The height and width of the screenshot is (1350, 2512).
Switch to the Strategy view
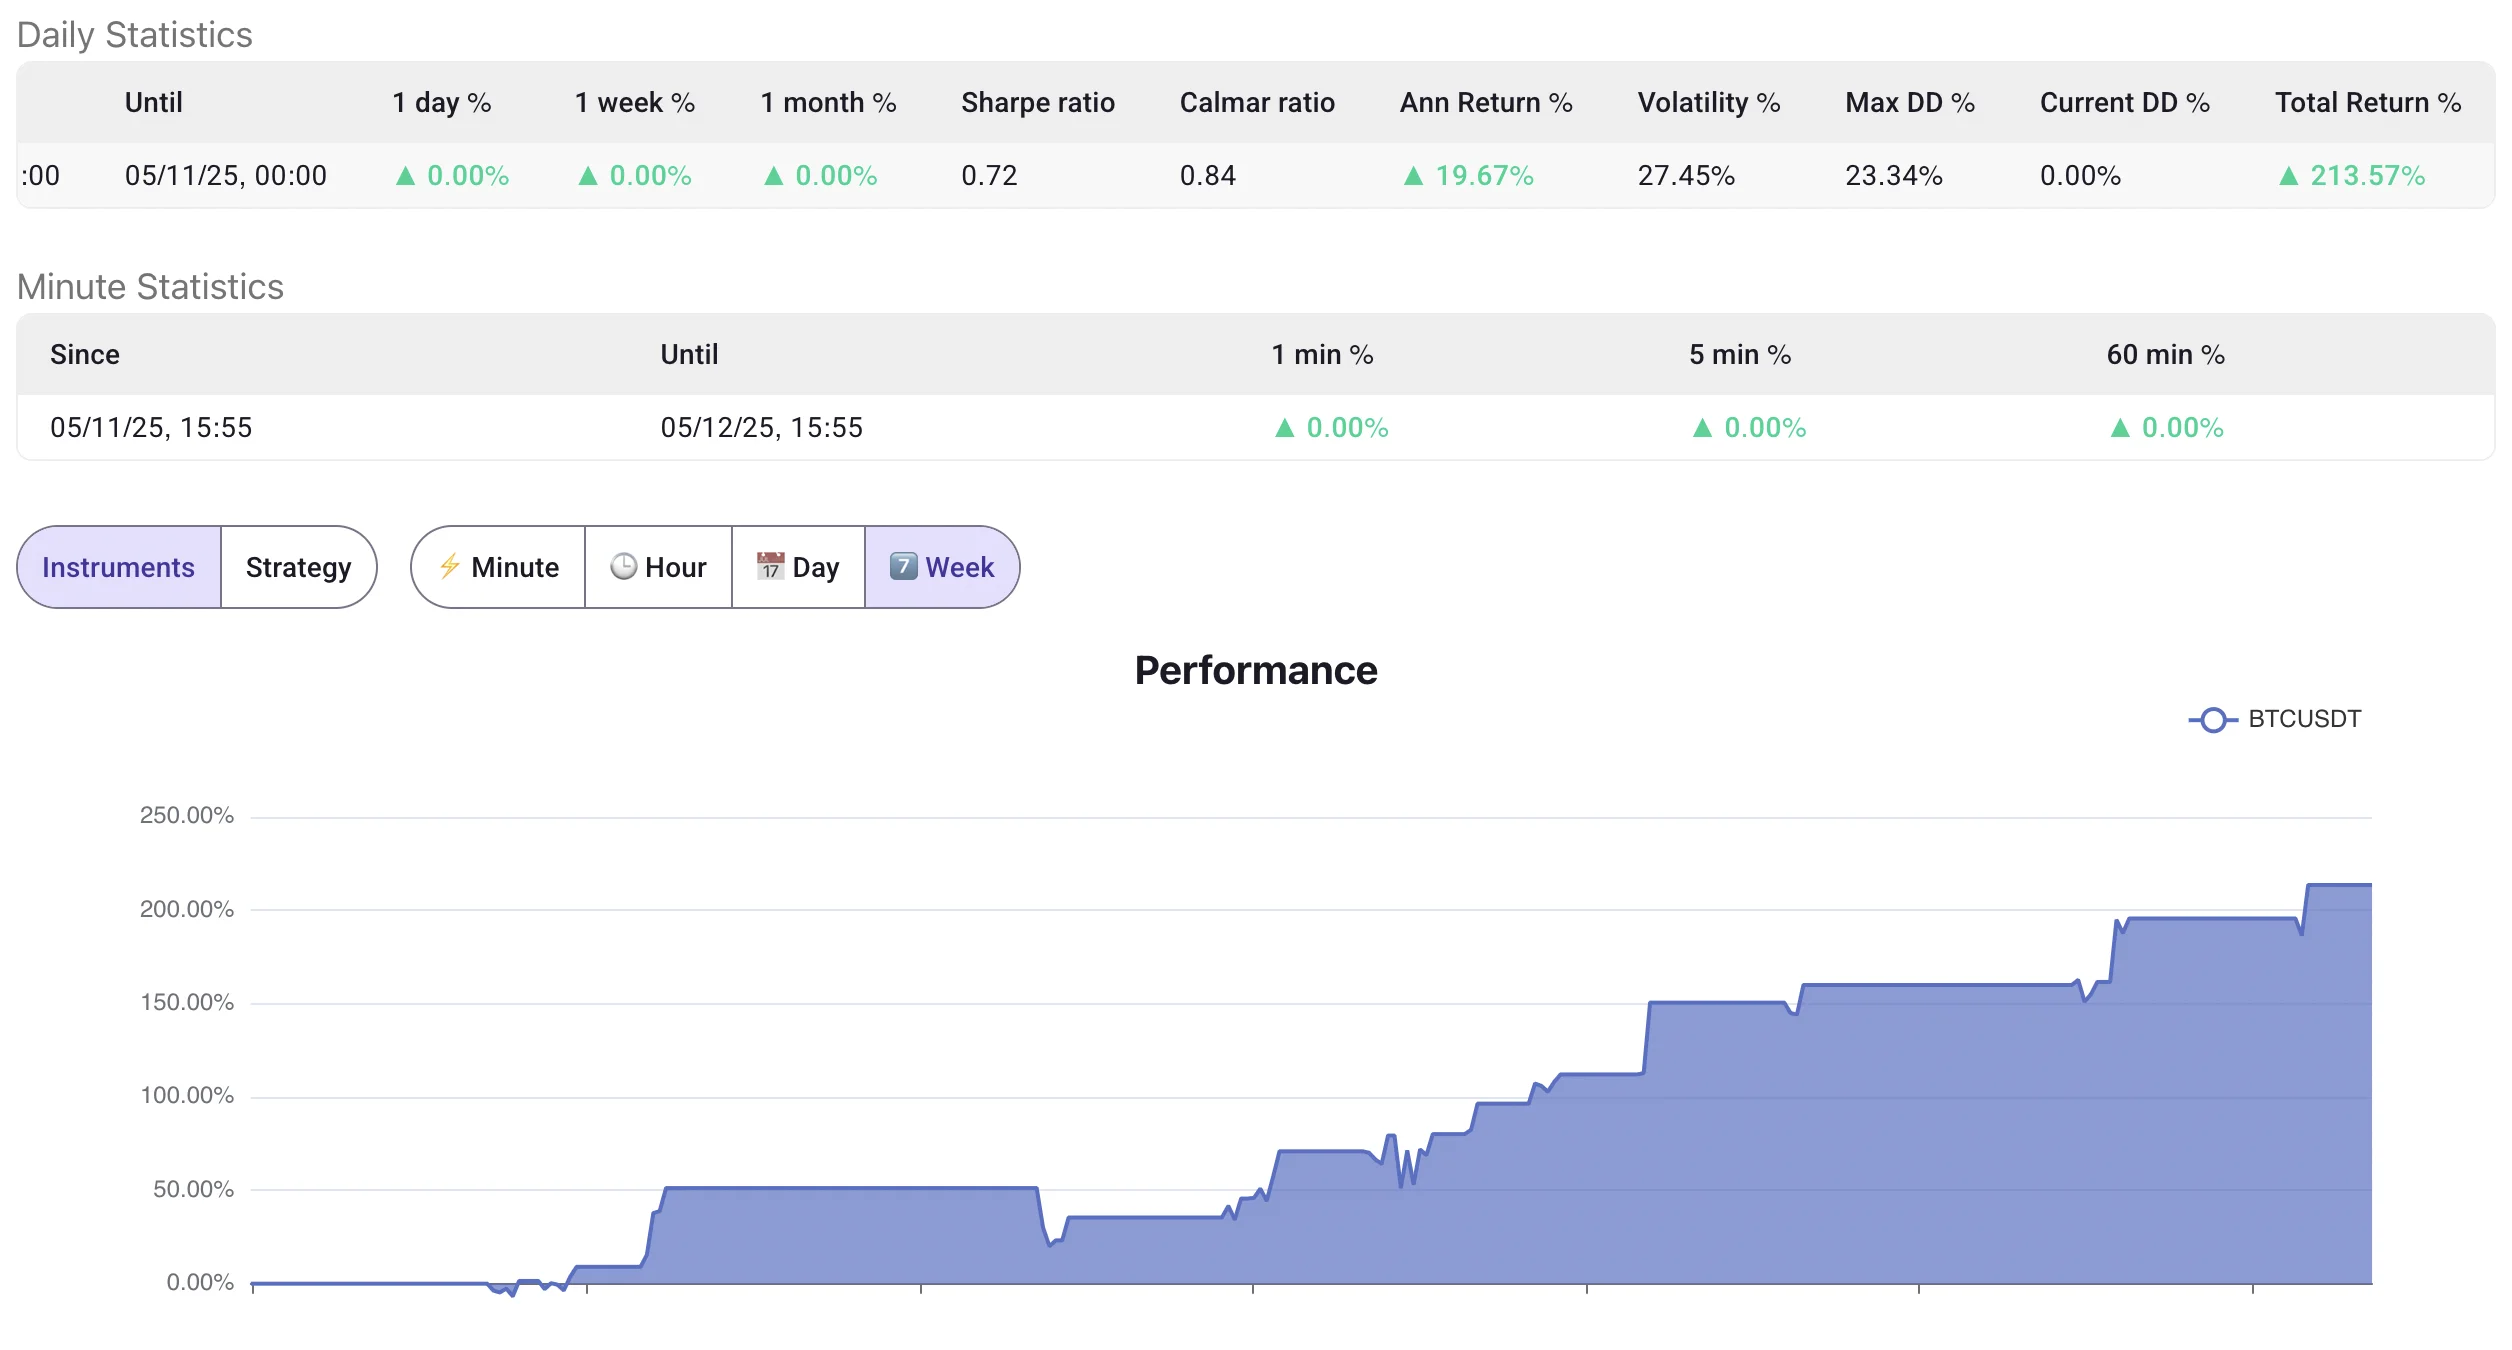tap(298, 567)
